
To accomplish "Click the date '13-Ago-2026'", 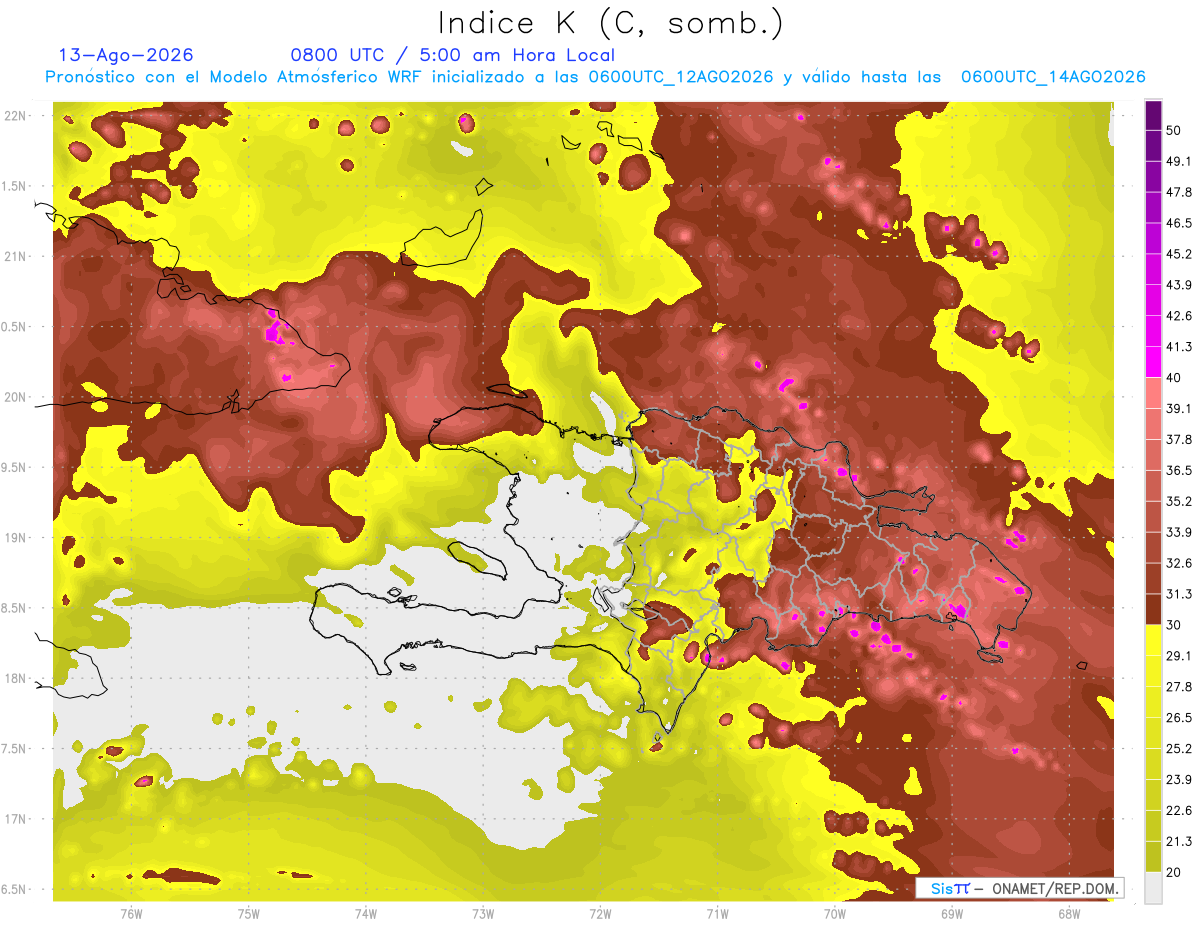I will (126, 55).
